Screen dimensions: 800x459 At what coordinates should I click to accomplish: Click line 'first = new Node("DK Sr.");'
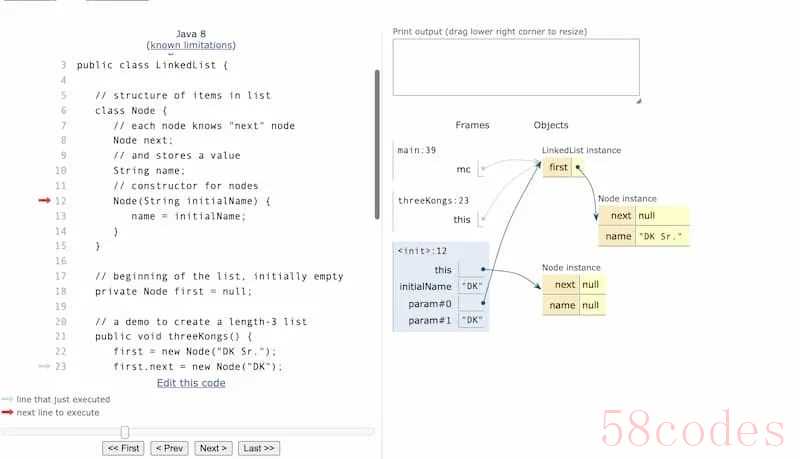[x=195, y=351]
